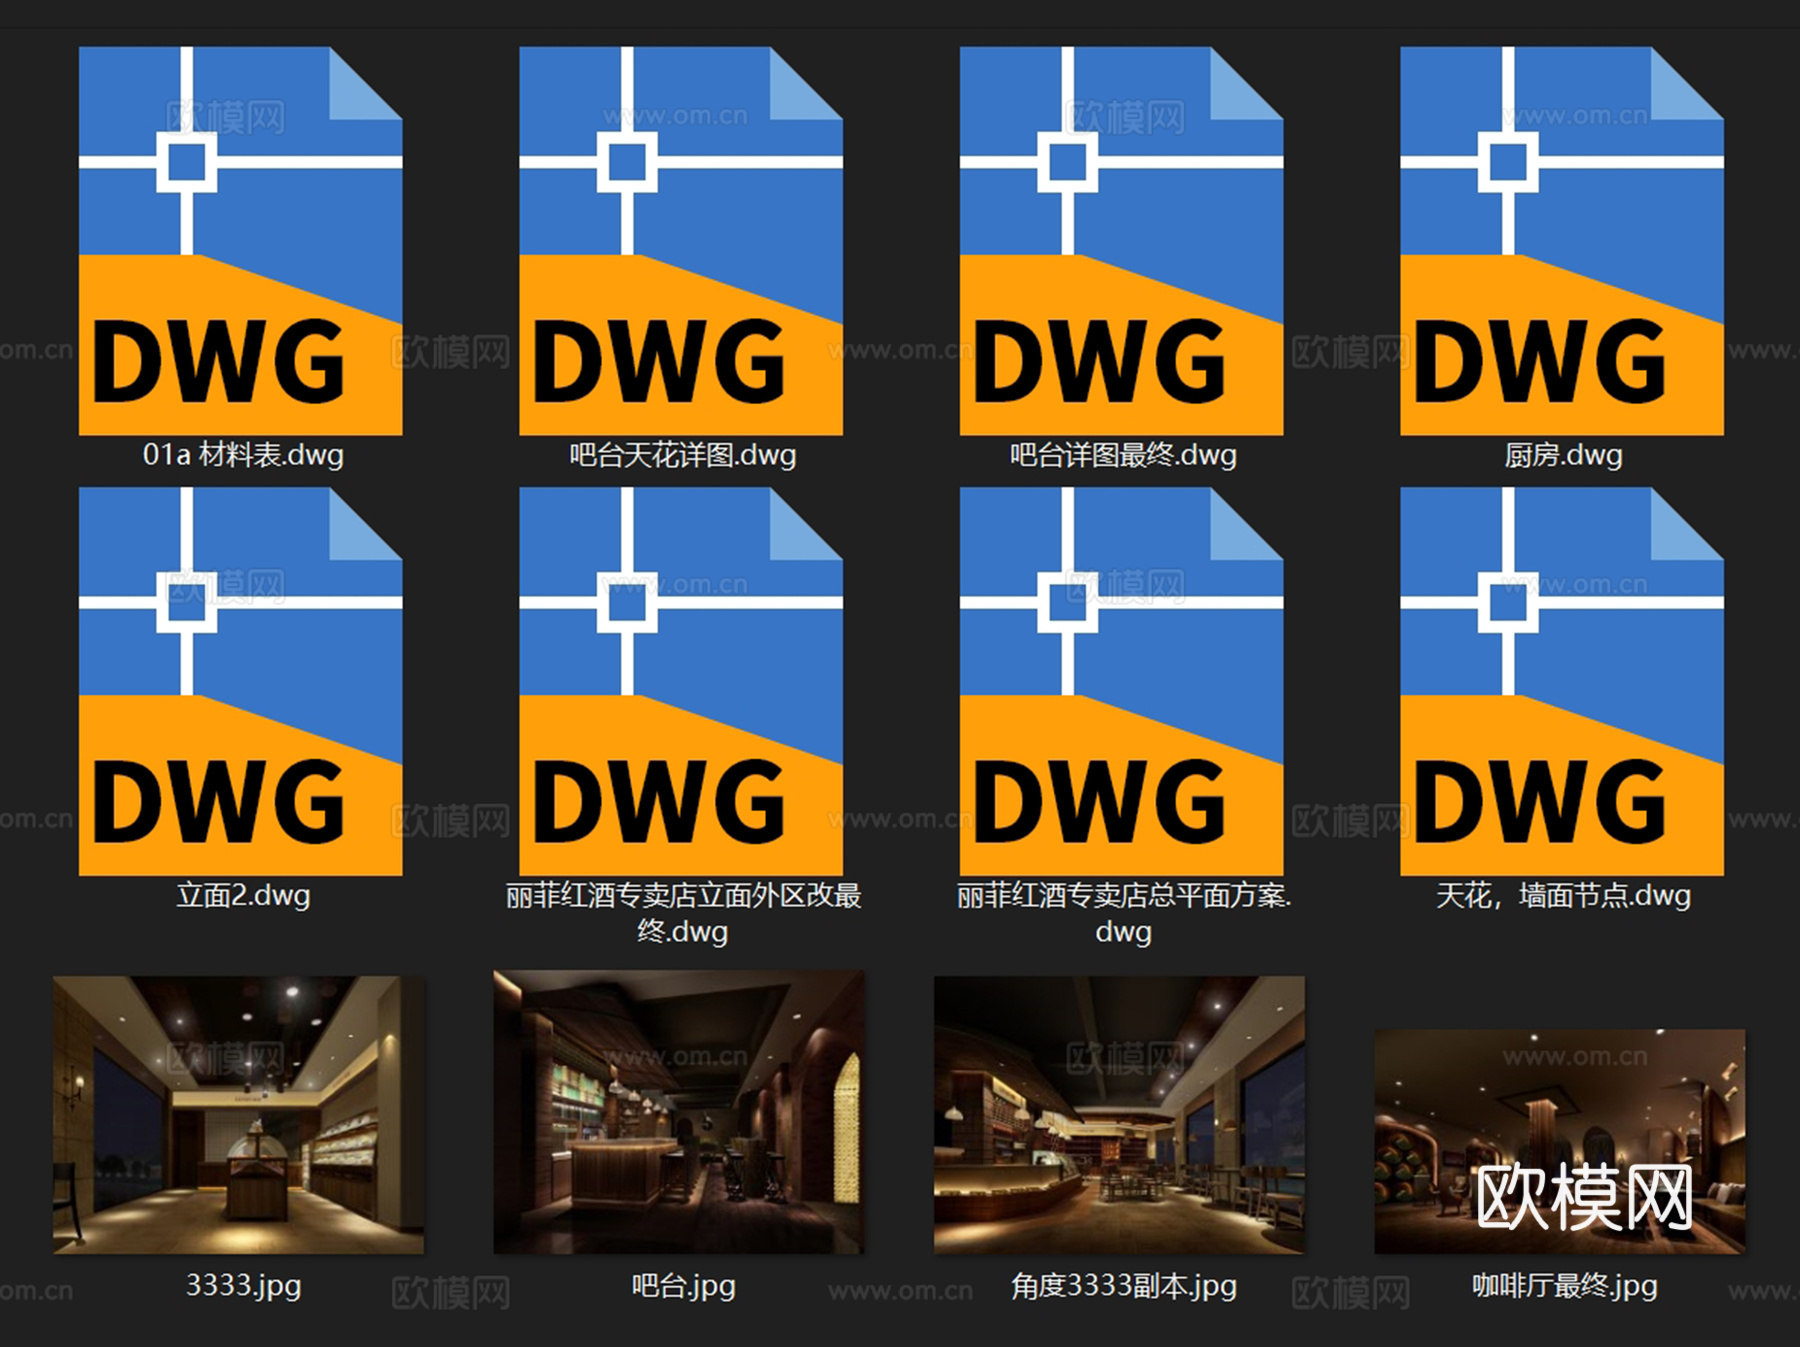The height and width of the screenshot is (1347, 1800).
Task: Select the 吧台详图最终.dwg file icon
Action: [1121, 241]
